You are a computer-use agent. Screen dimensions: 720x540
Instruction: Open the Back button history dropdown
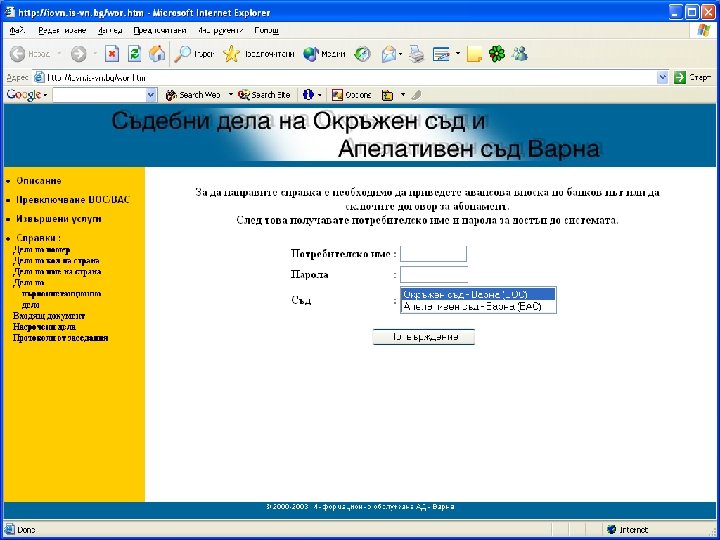(x=59, y=54)
